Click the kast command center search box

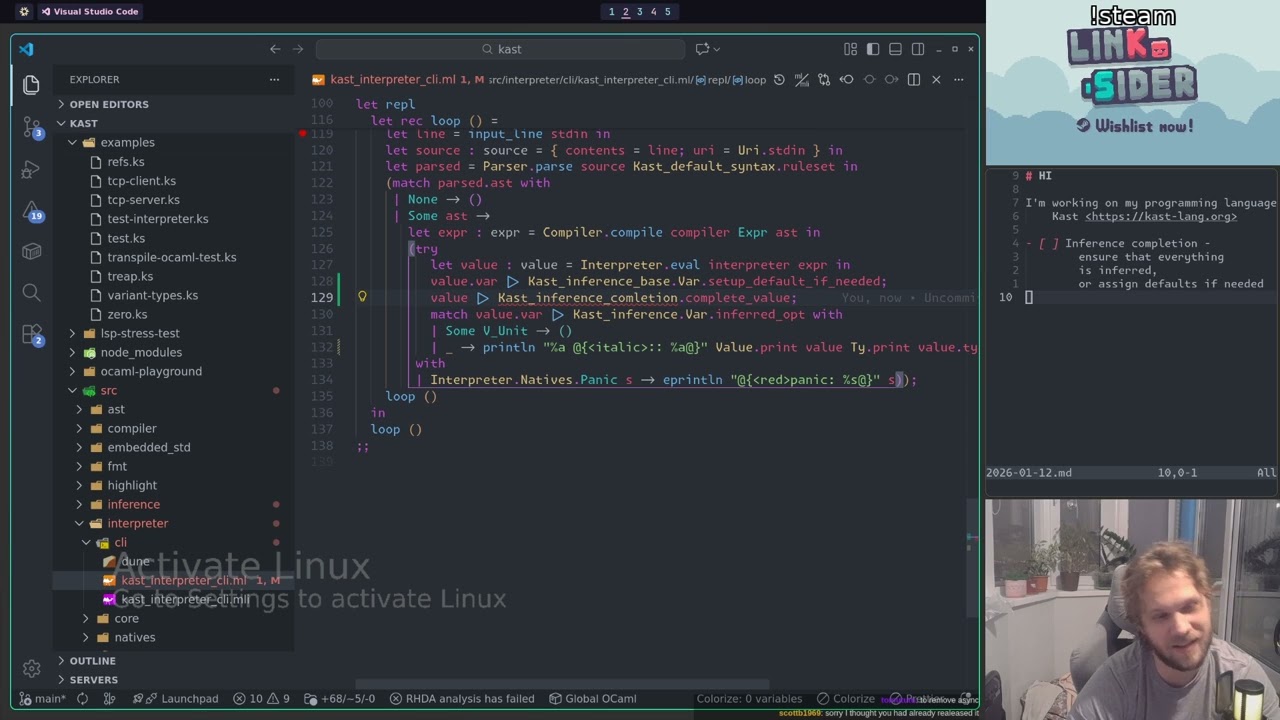[500, 49]
